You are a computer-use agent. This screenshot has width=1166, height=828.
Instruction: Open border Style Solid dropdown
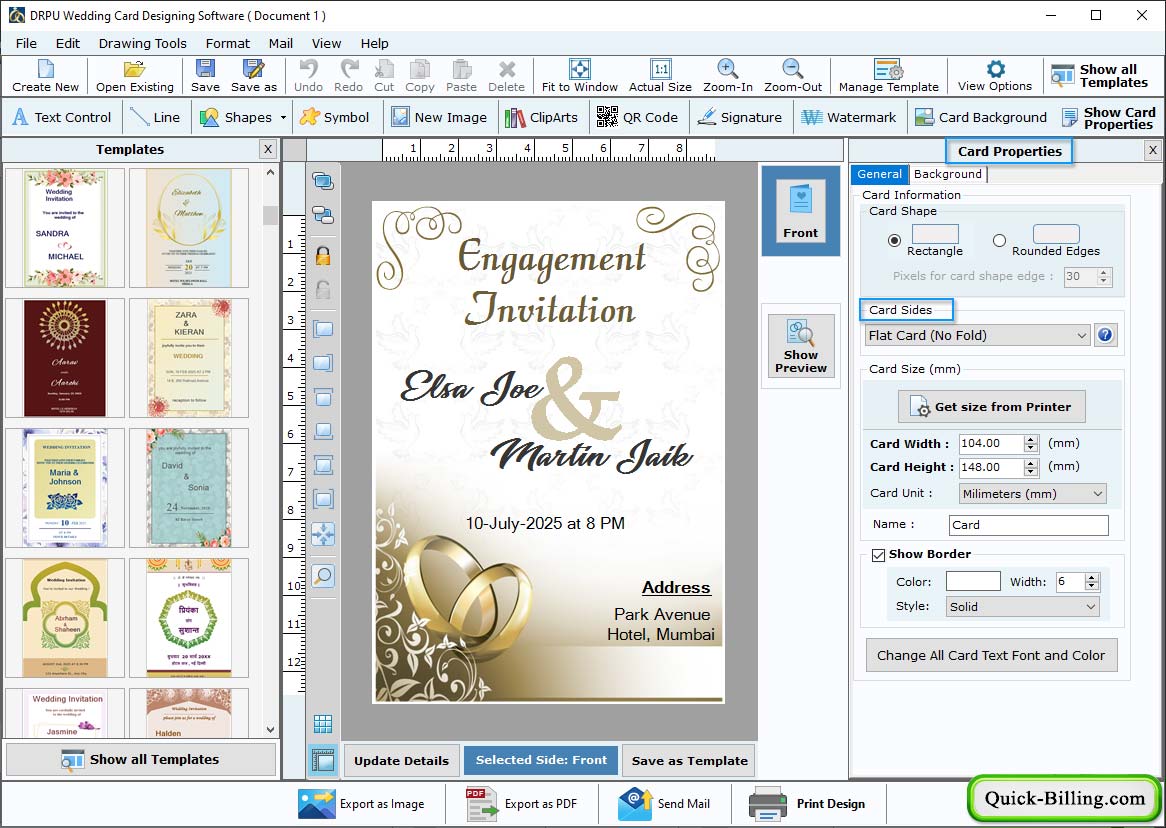point(1022,606)
